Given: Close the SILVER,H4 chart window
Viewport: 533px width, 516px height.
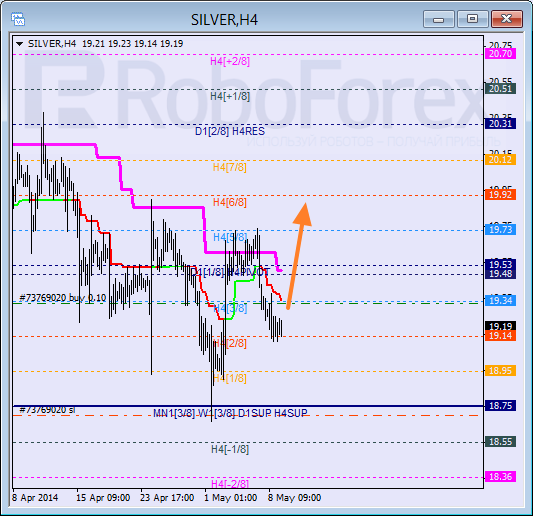Looking at the screenshot, I should 506,19.
